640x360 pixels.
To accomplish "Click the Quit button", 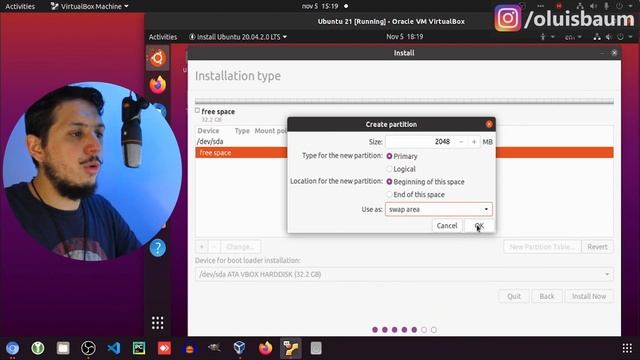I will coord(514,296).
